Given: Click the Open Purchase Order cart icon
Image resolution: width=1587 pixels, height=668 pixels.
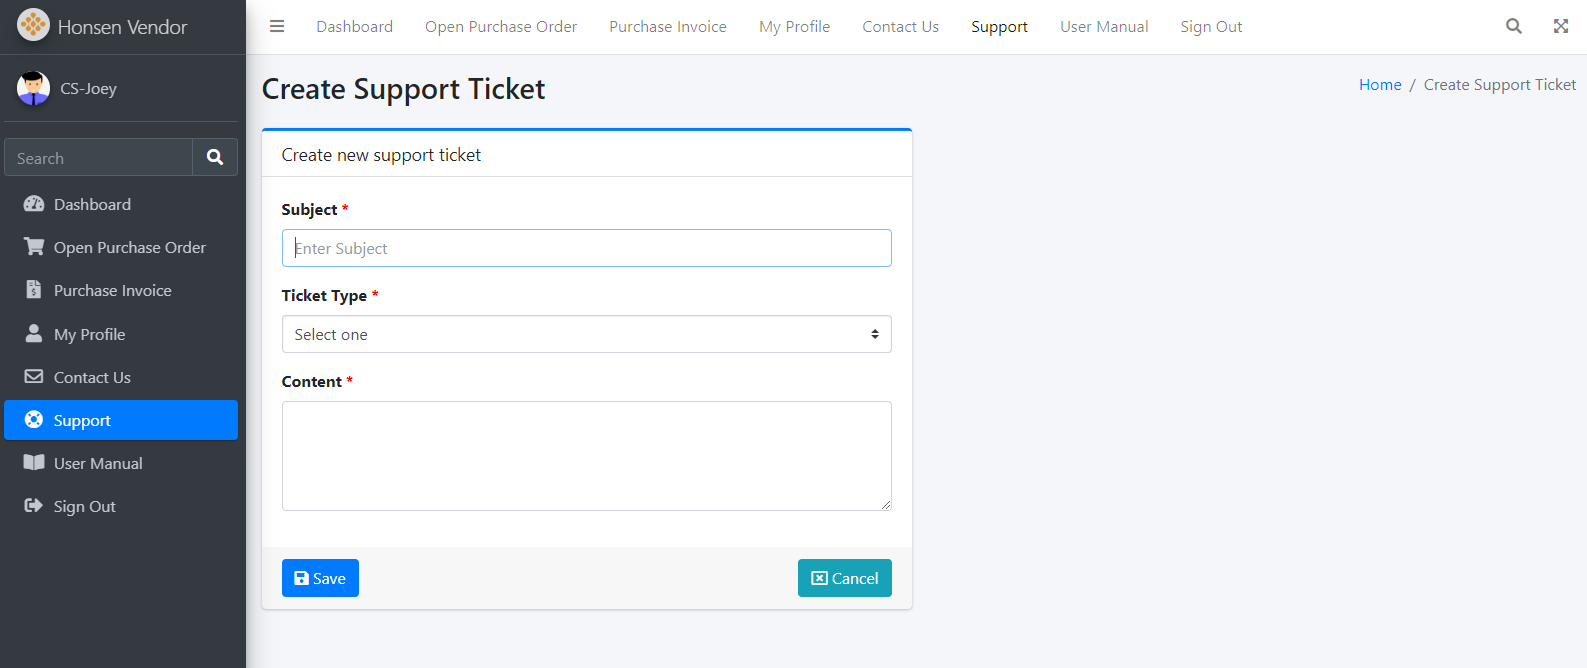Looking at the screenshot, I should [34, 247].
